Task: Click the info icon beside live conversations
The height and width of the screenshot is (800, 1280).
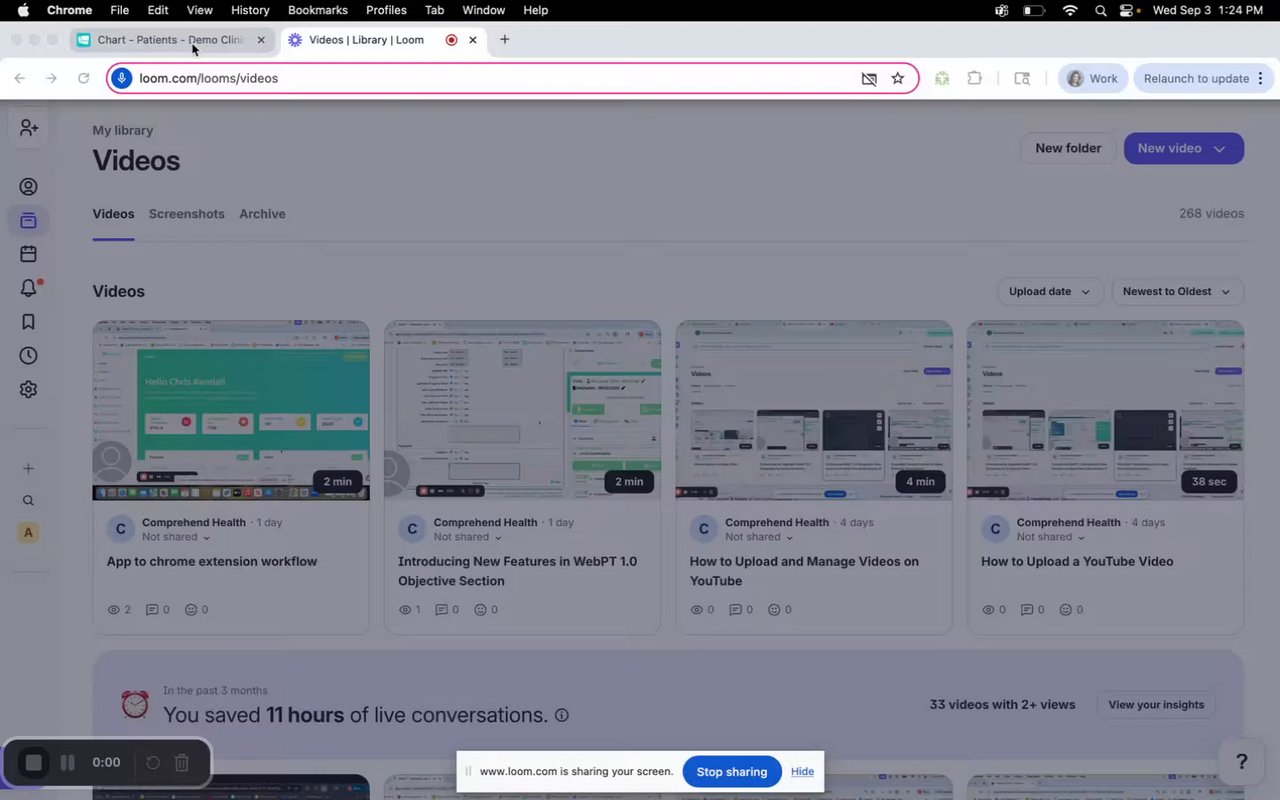Action: click(562, 716)
